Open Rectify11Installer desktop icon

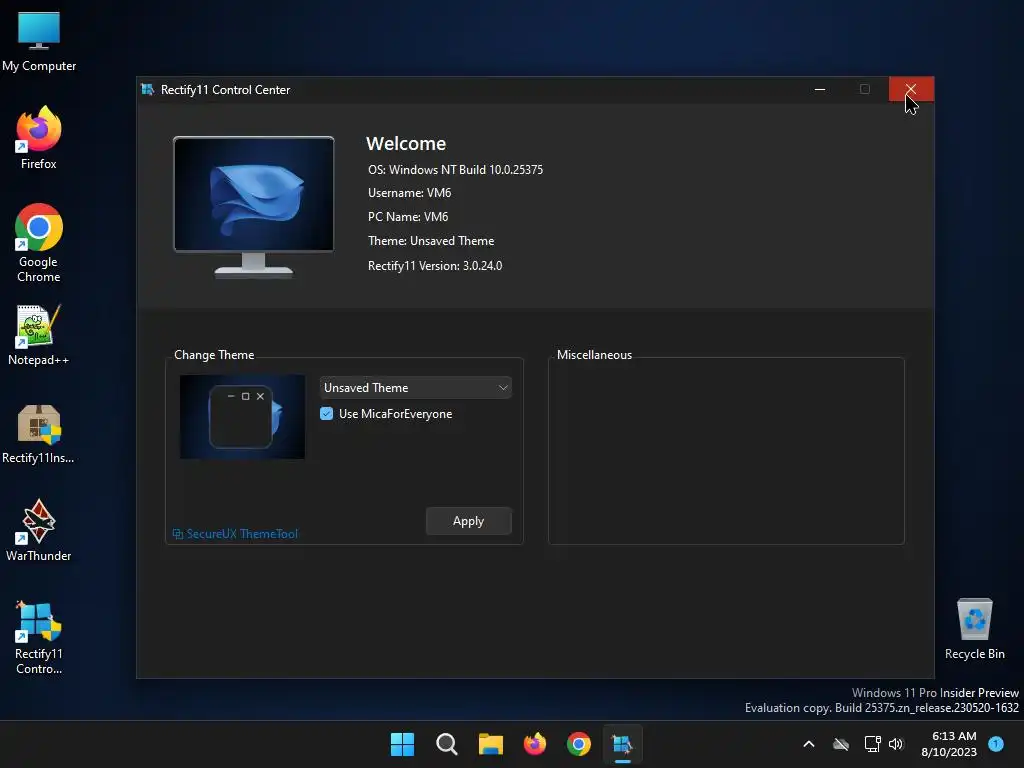[39, 433]
